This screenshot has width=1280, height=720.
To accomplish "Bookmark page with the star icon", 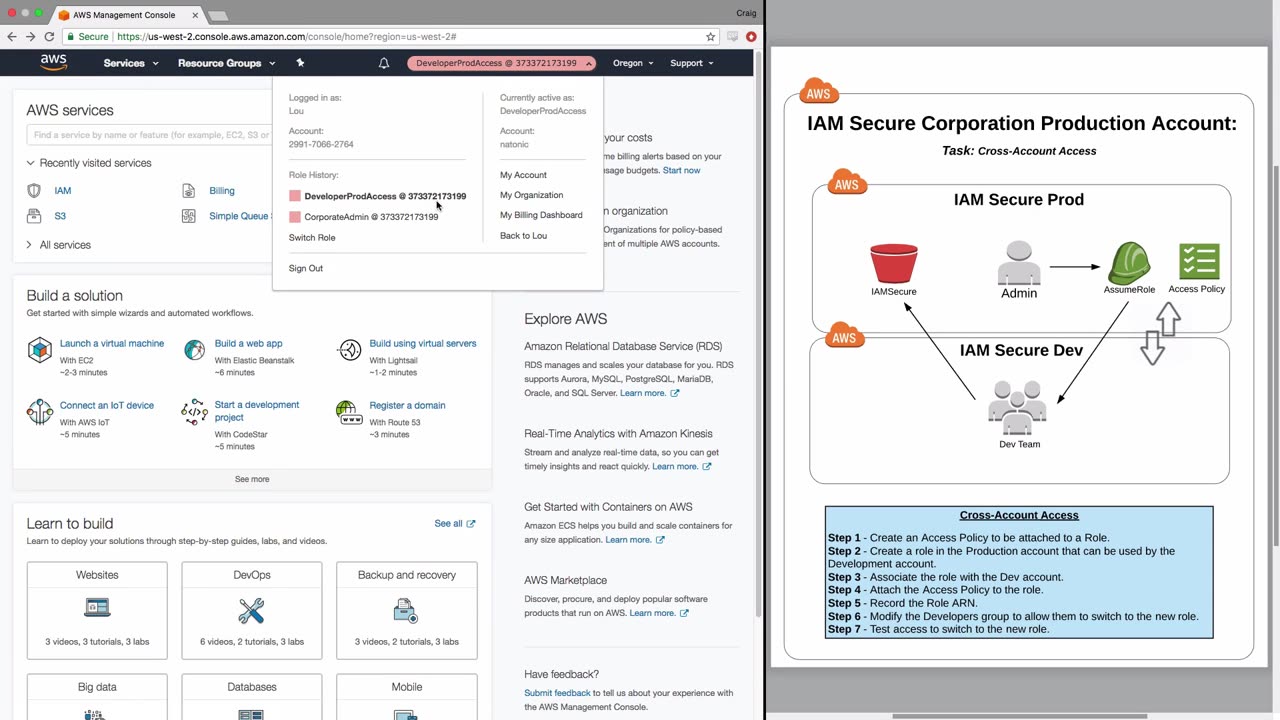I will 711,37.
